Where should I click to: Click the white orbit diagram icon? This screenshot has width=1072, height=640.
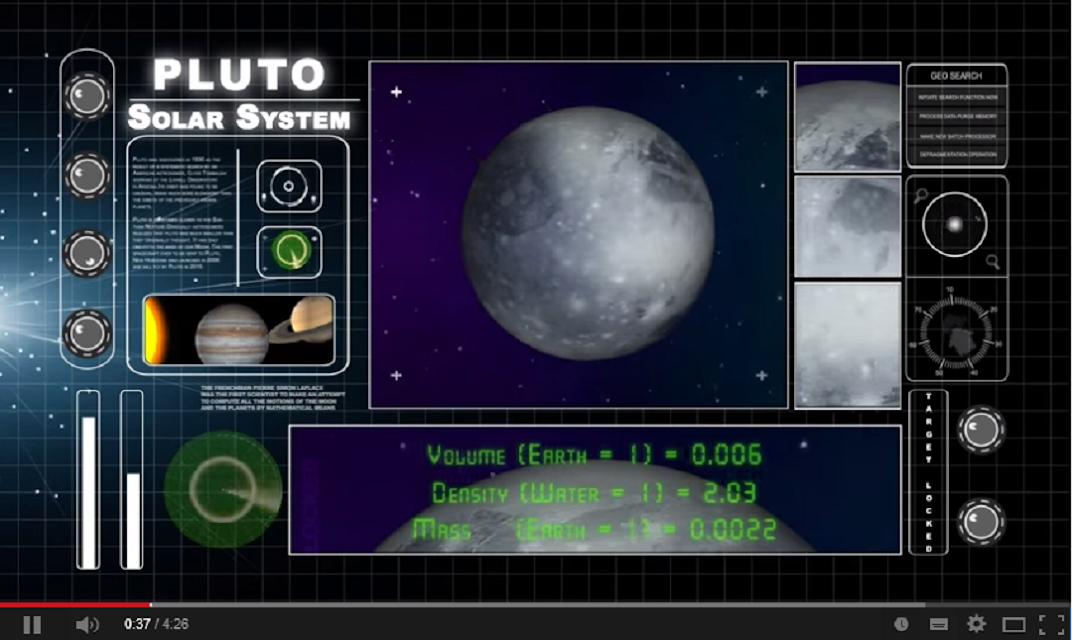289,186
